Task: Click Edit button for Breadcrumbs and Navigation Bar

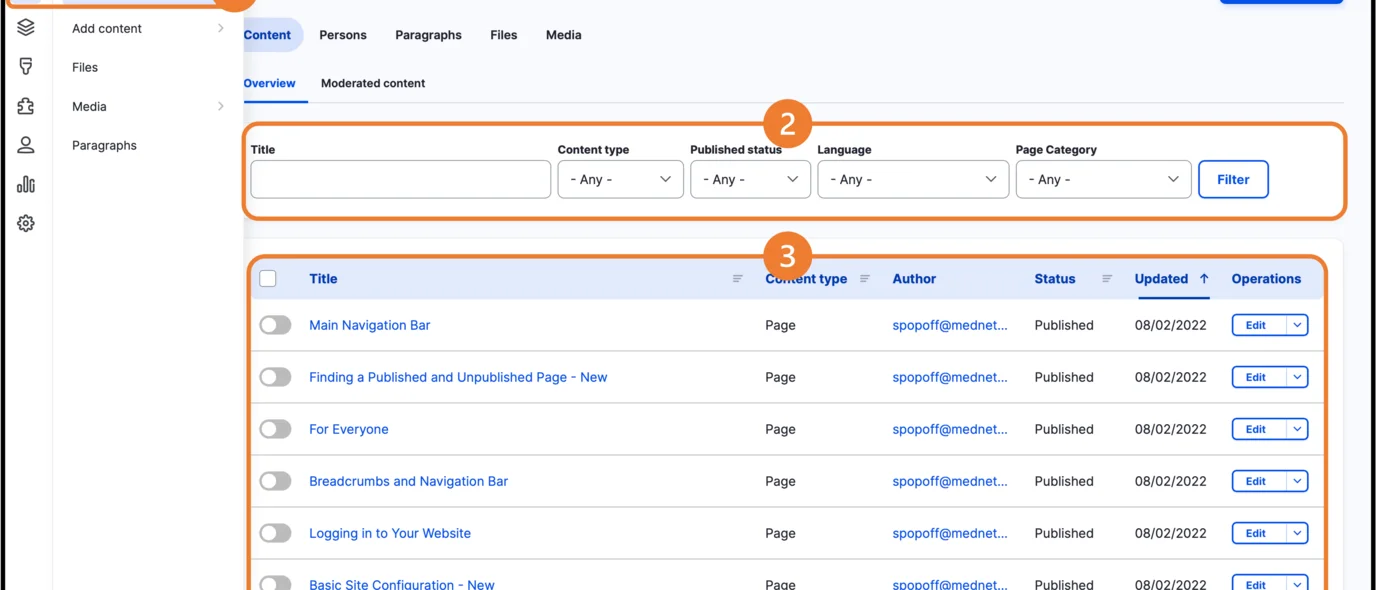Action: tap(1258, 481)
